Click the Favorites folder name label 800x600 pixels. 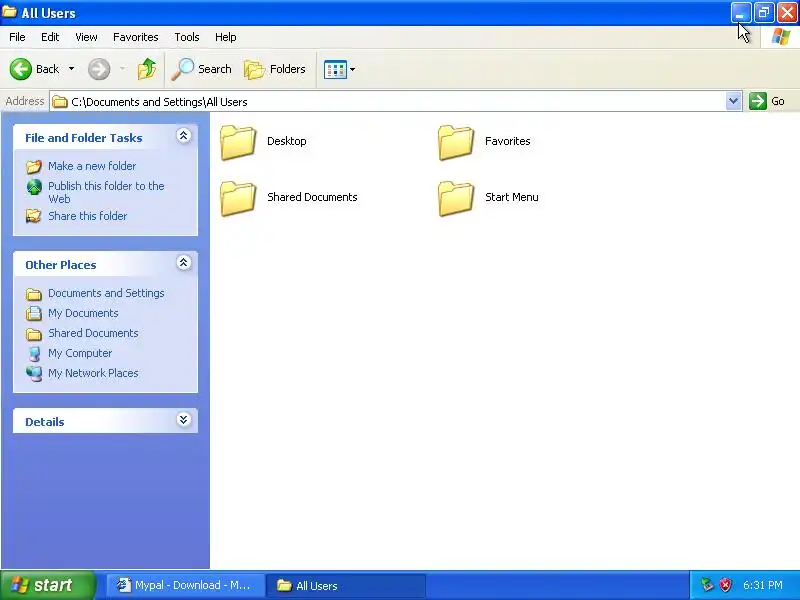tap(508, 141)
